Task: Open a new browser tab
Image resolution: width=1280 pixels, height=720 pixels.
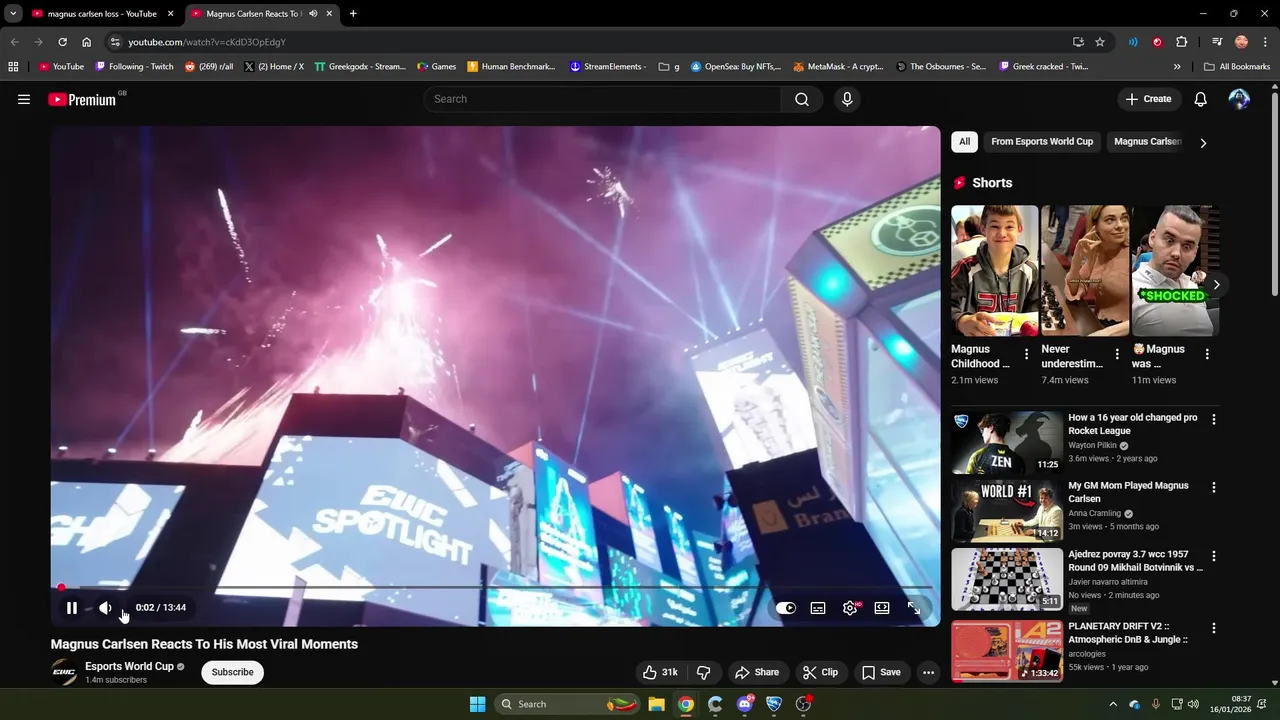Action: (353, 14)
